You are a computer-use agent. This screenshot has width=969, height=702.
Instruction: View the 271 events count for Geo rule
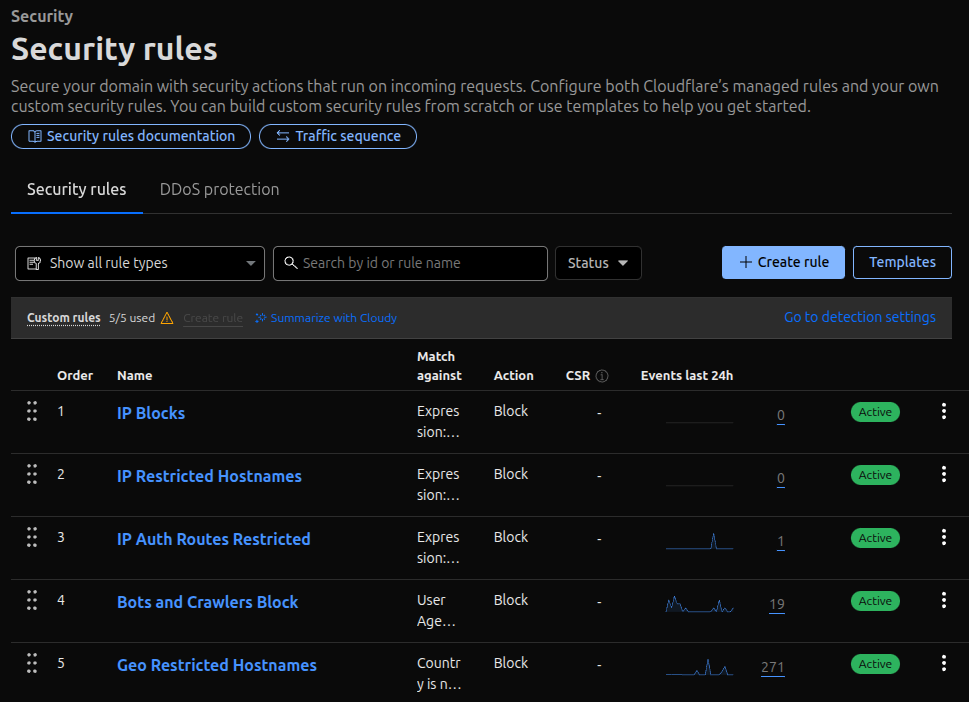772,667
